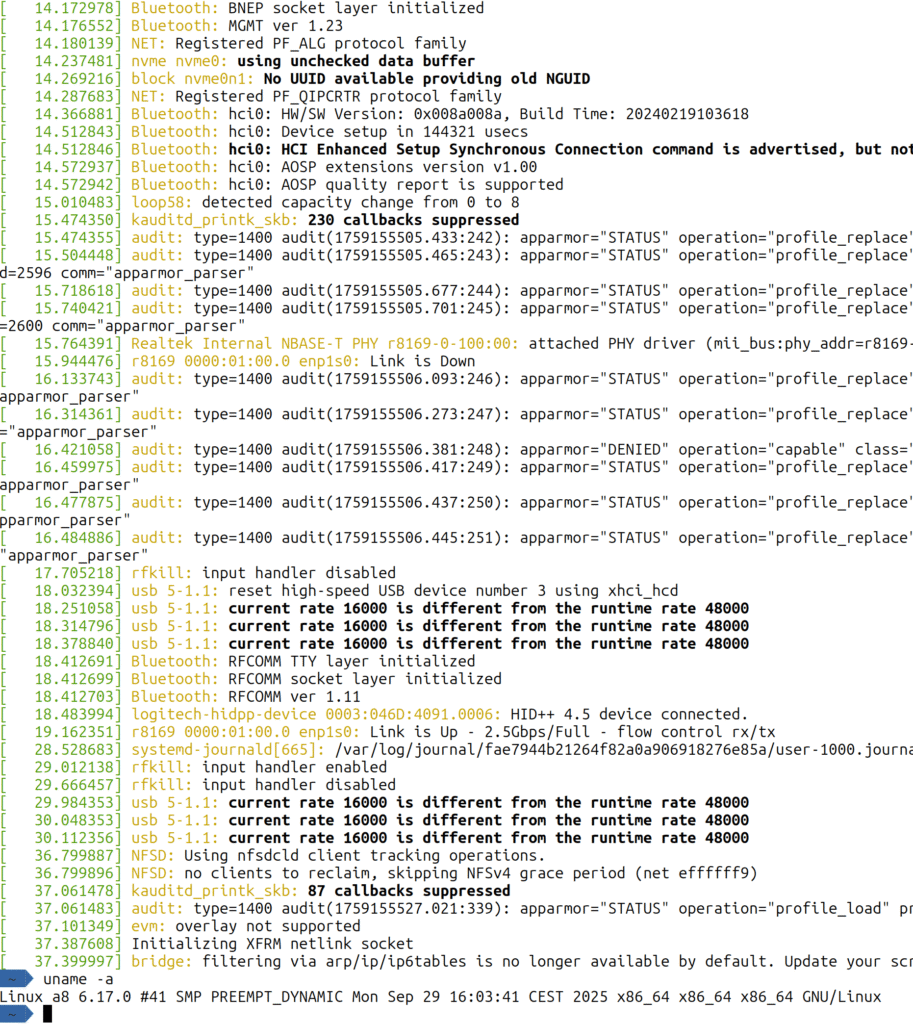Click the logitech-hidpp-device HID++ connected line
The width and height of the screenshot is (913, 1024).
pos(400,714)
